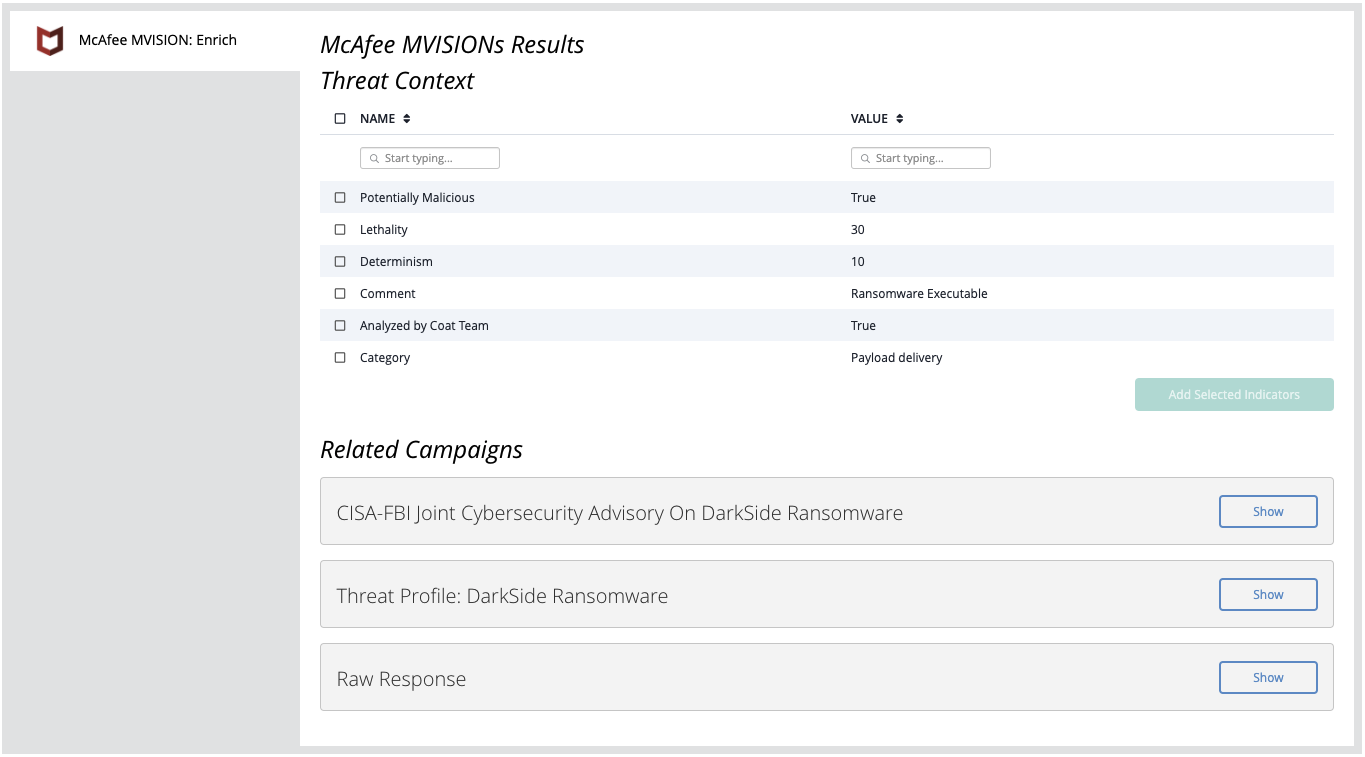
Task: Check the Analyzed by Coat Team checkbox
Action: (340, 326)
